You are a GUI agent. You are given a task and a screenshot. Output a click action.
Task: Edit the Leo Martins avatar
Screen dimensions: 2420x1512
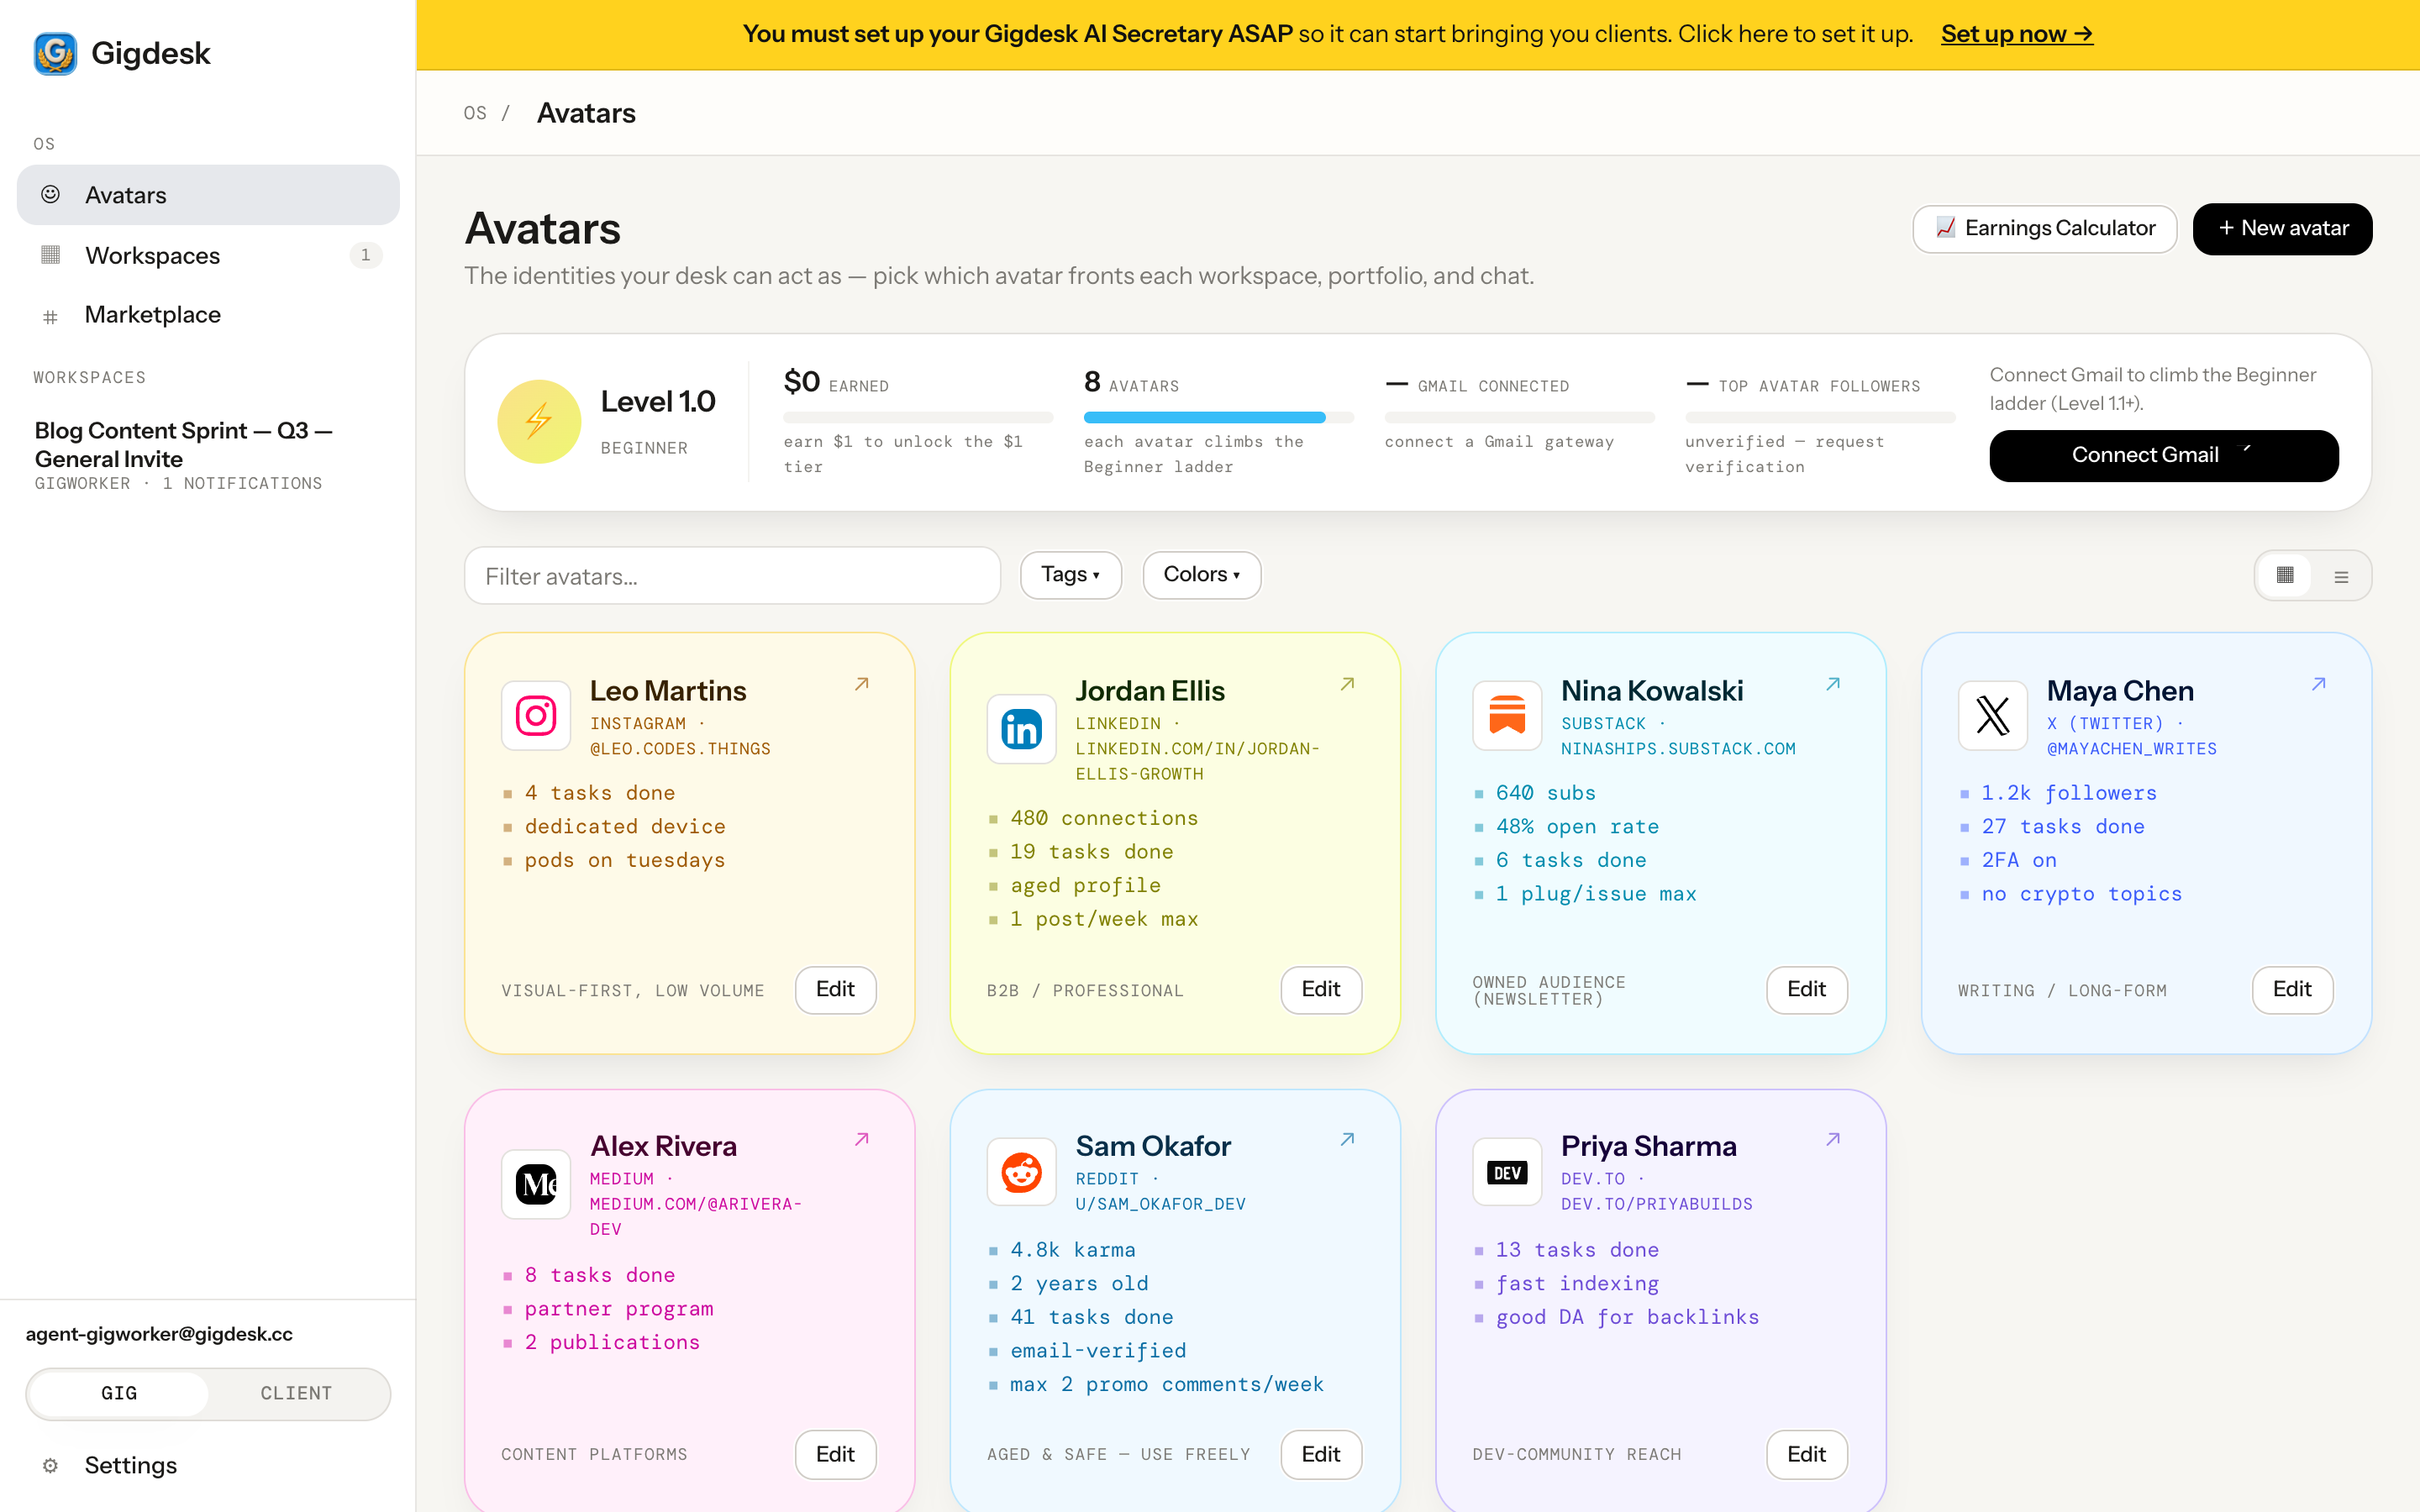point(835,990)
